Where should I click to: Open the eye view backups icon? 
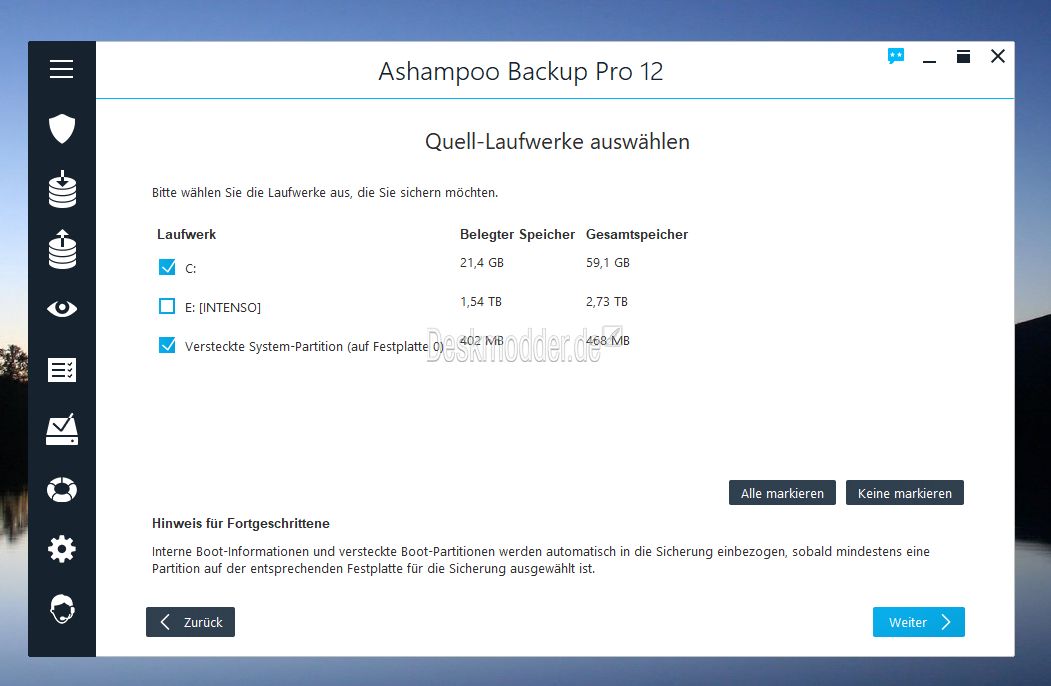(x=62, y=308)
